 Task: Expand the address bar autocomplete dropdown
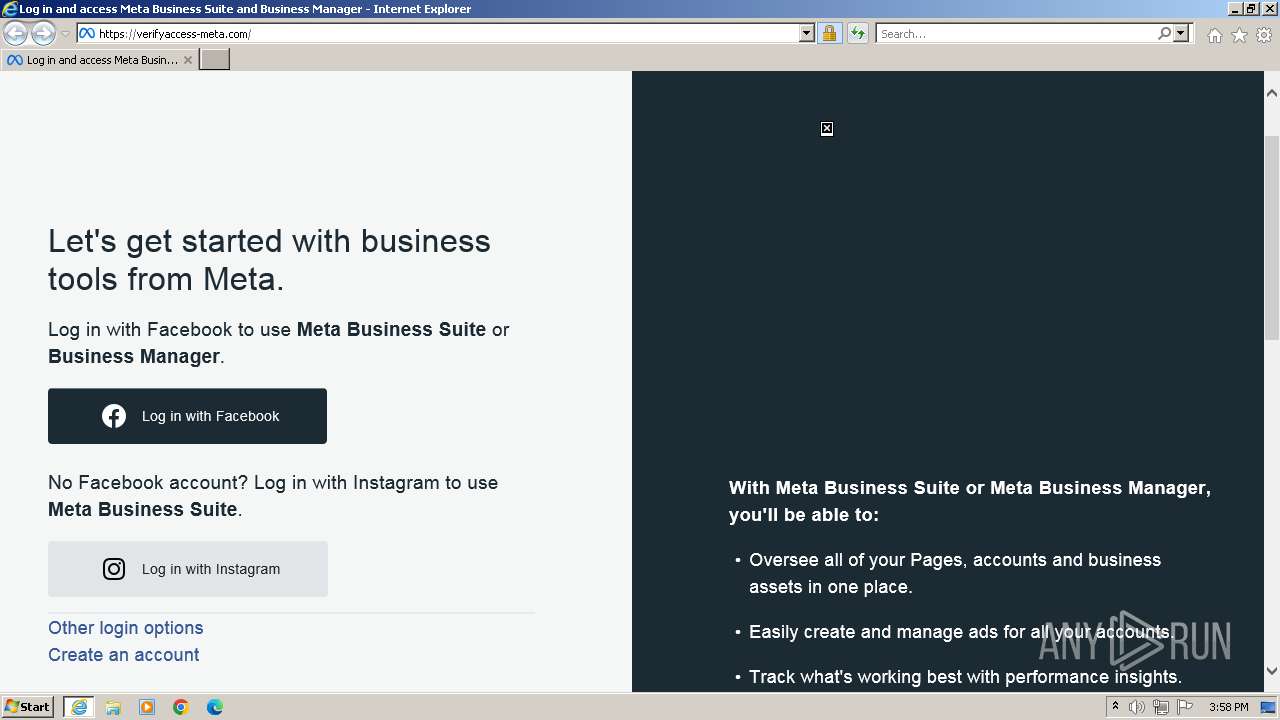coord(807,34)
